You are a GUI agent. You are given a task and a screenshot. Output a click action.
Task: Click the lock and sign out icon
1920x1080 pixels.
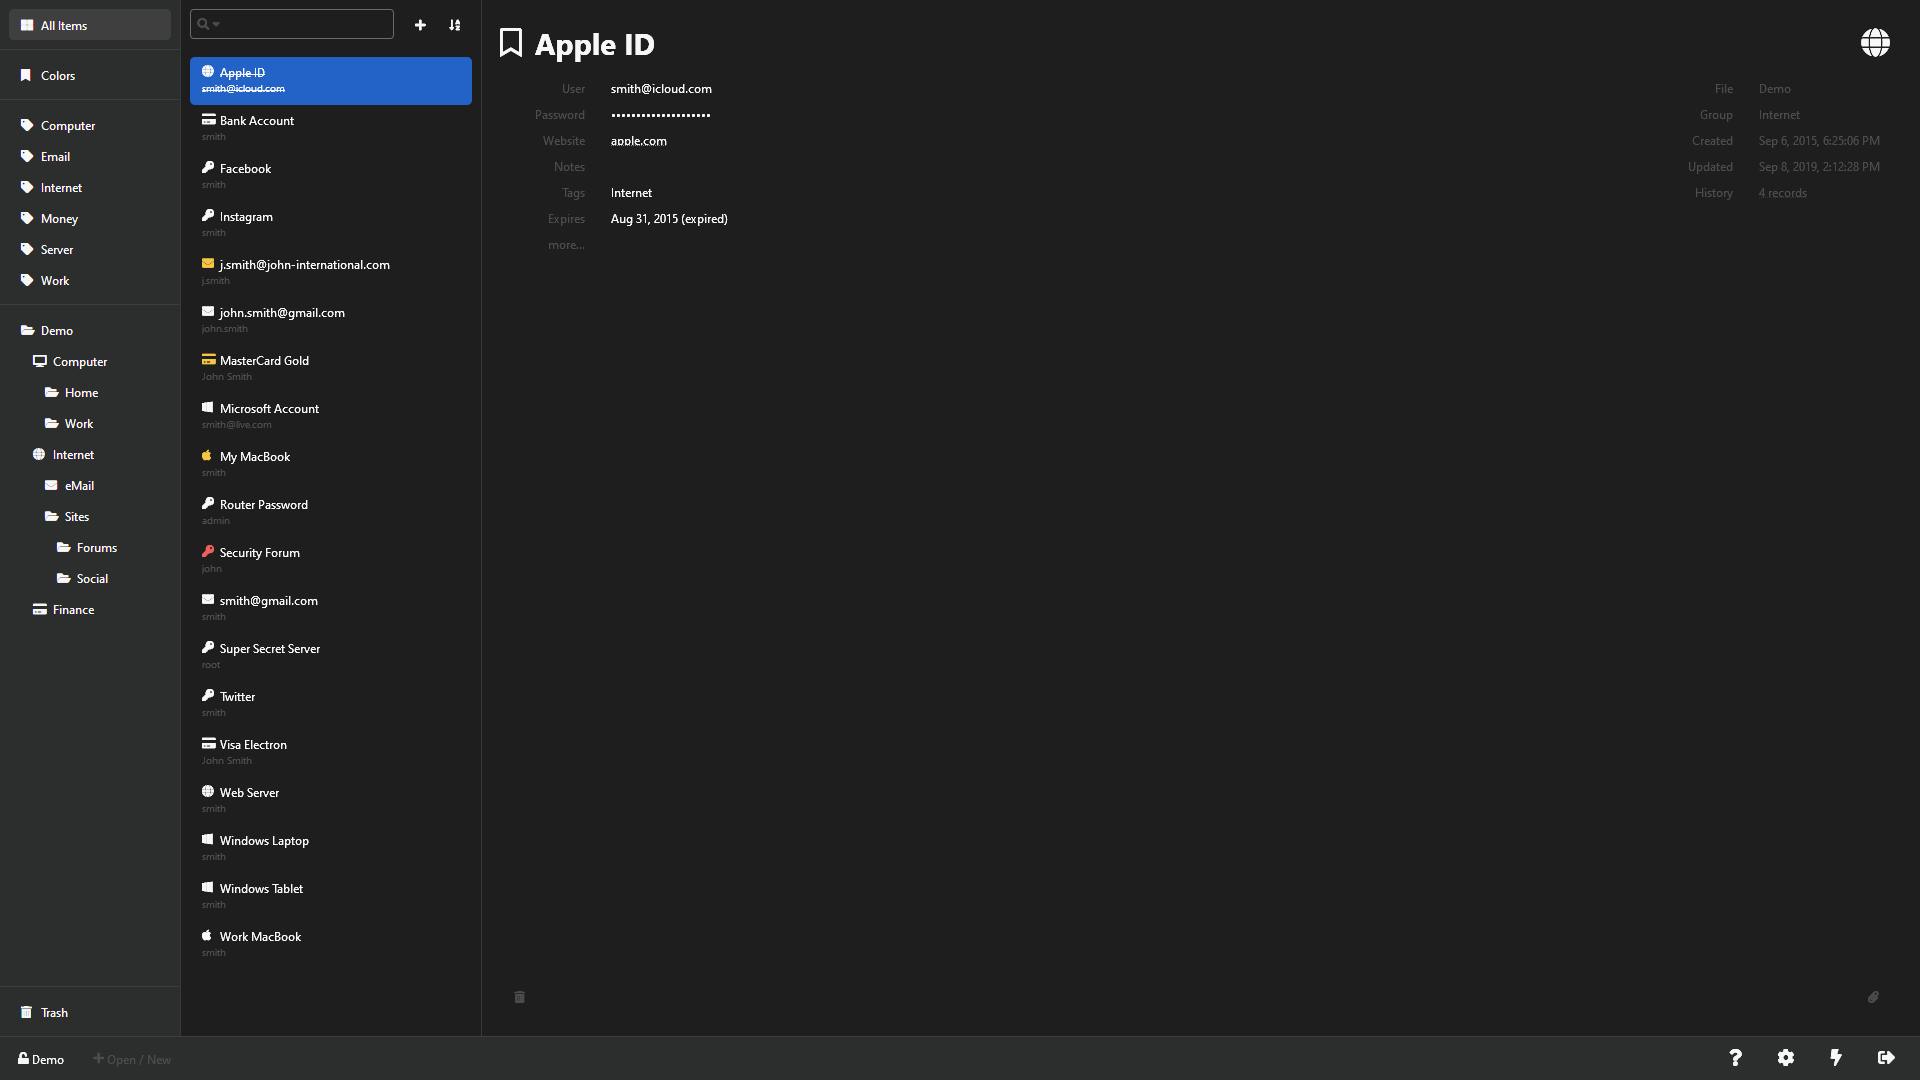click(x=1886, y=1058)
